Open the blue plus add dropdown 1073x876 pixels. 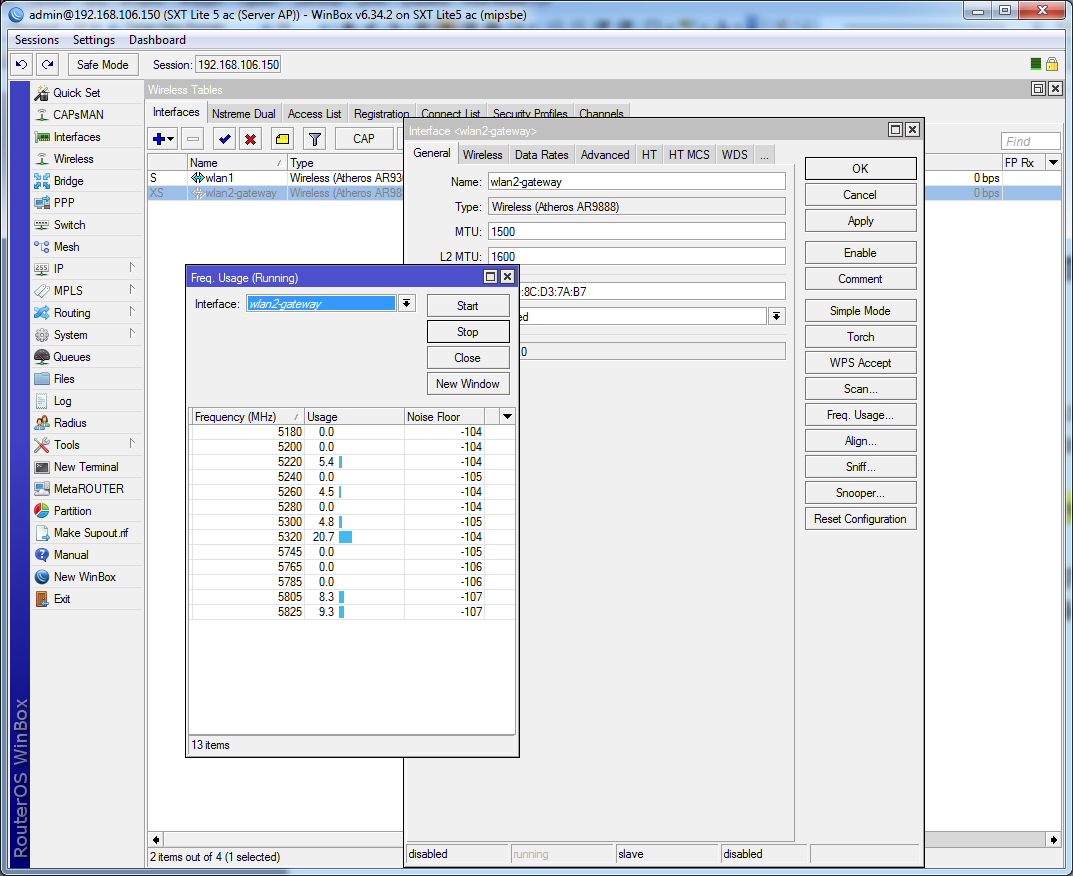coord(163,139)
